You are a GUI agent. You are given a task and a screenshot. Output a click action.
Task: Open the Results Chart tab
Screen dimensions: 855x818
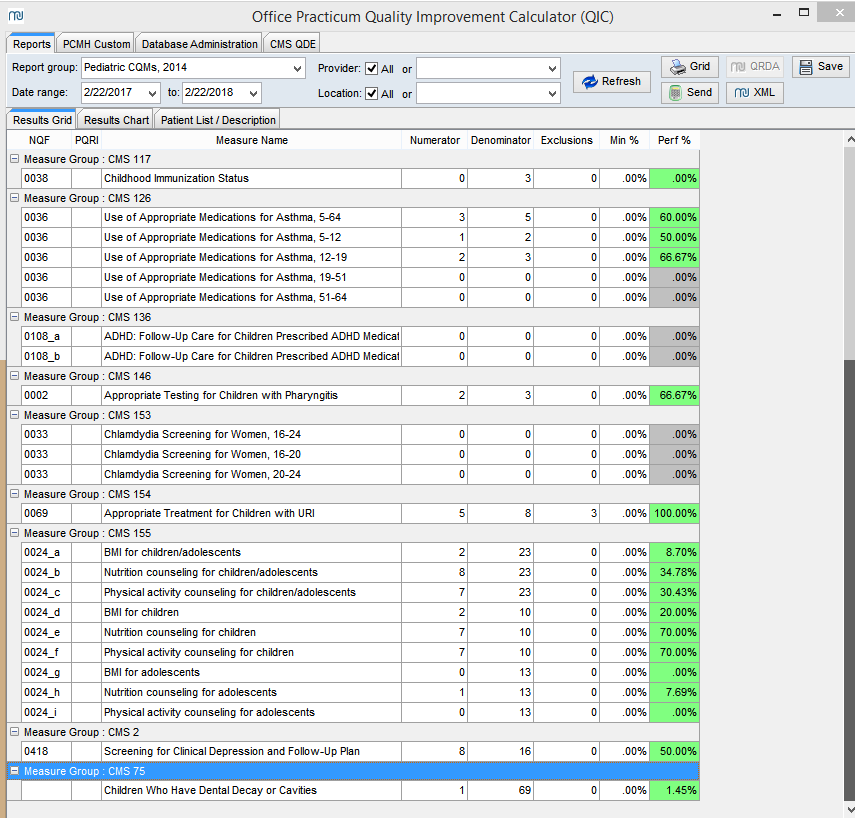coord(116,120)
